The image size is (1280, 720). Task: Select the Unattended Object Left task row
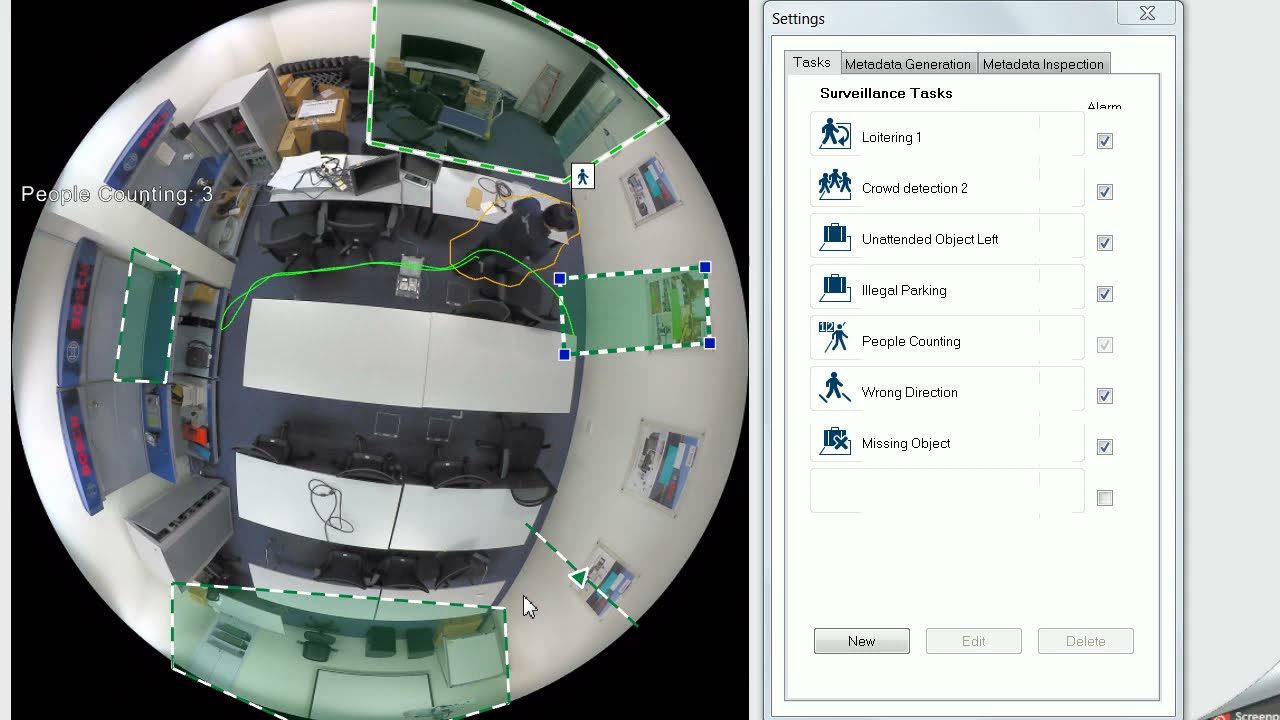pyautogui.click(x=947, y=237)
